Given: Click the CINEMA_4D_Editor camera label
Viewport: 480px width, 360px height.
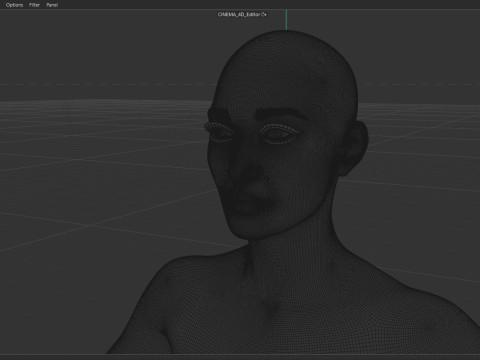Looking at the screenshot, I should click(x=242, y=14).
